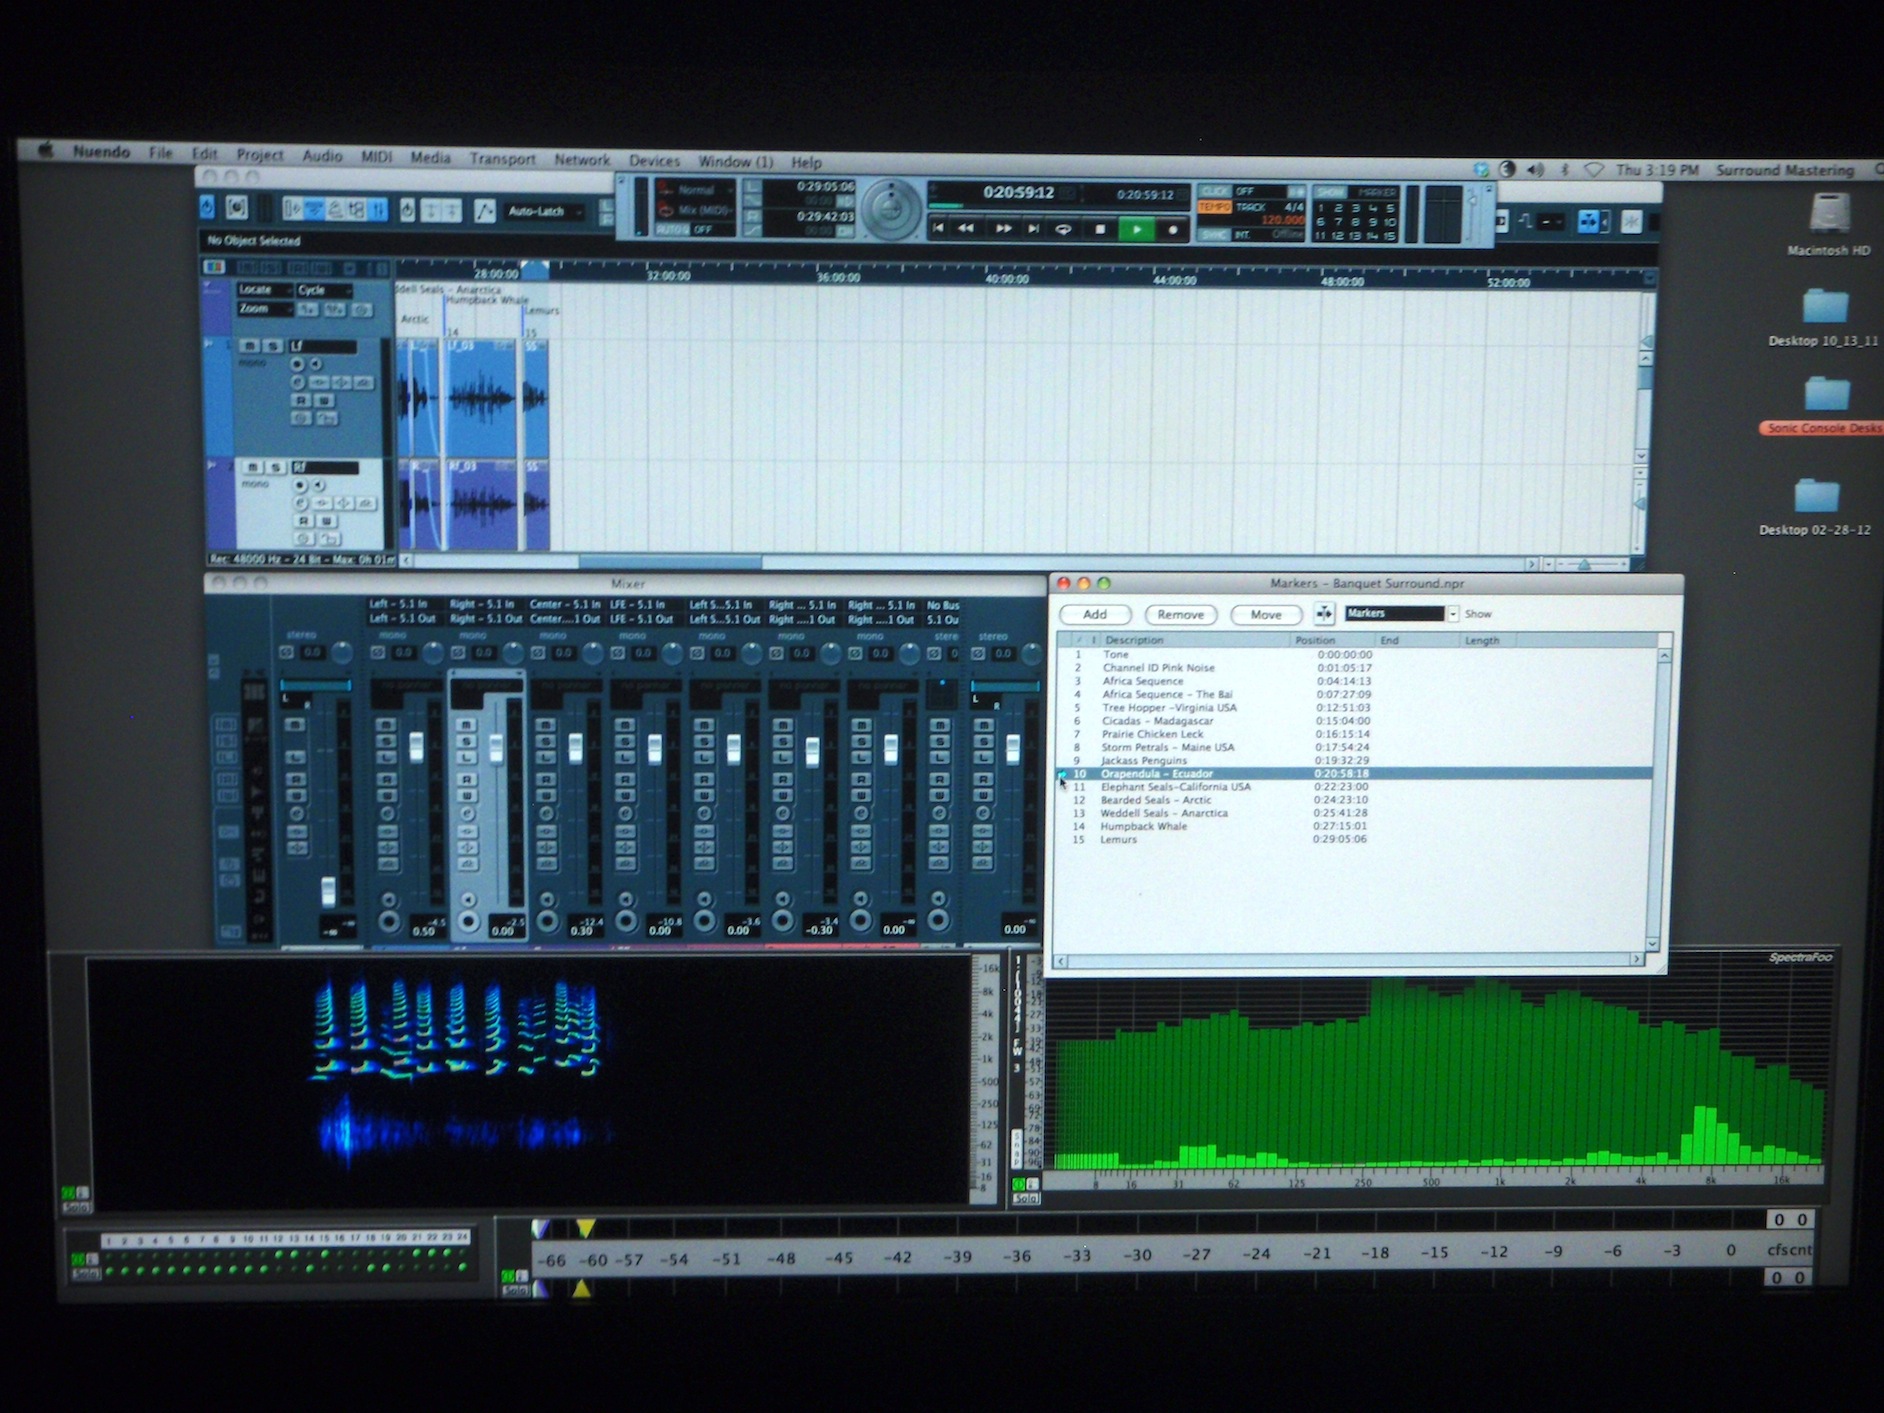Viewport: 1884px width, 1413px height.
Task: Open the Devices menu
Action: [x=654, y=161]
